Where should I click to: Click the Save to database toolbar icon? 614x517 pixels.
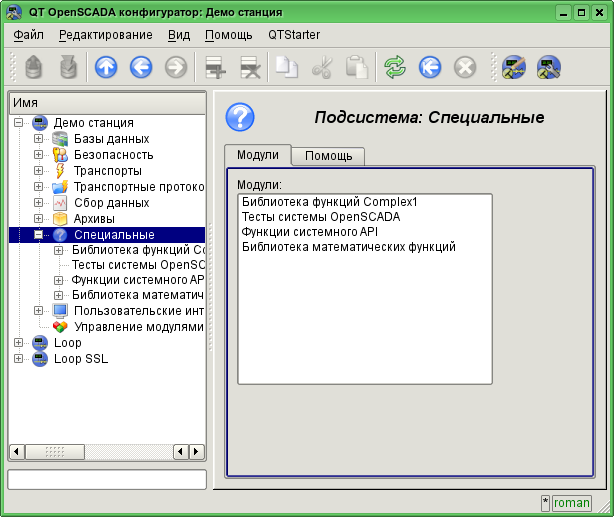pyautogui.click(x=69, y=67)
